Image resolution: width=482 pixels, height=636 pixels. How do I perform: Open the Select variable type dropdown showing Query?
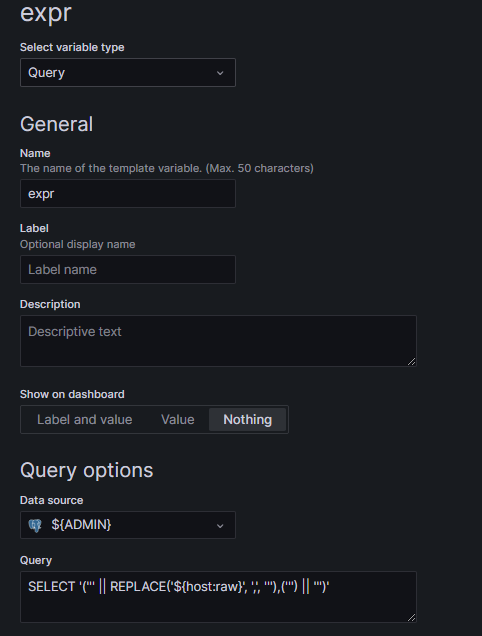(x=128, y=73)
